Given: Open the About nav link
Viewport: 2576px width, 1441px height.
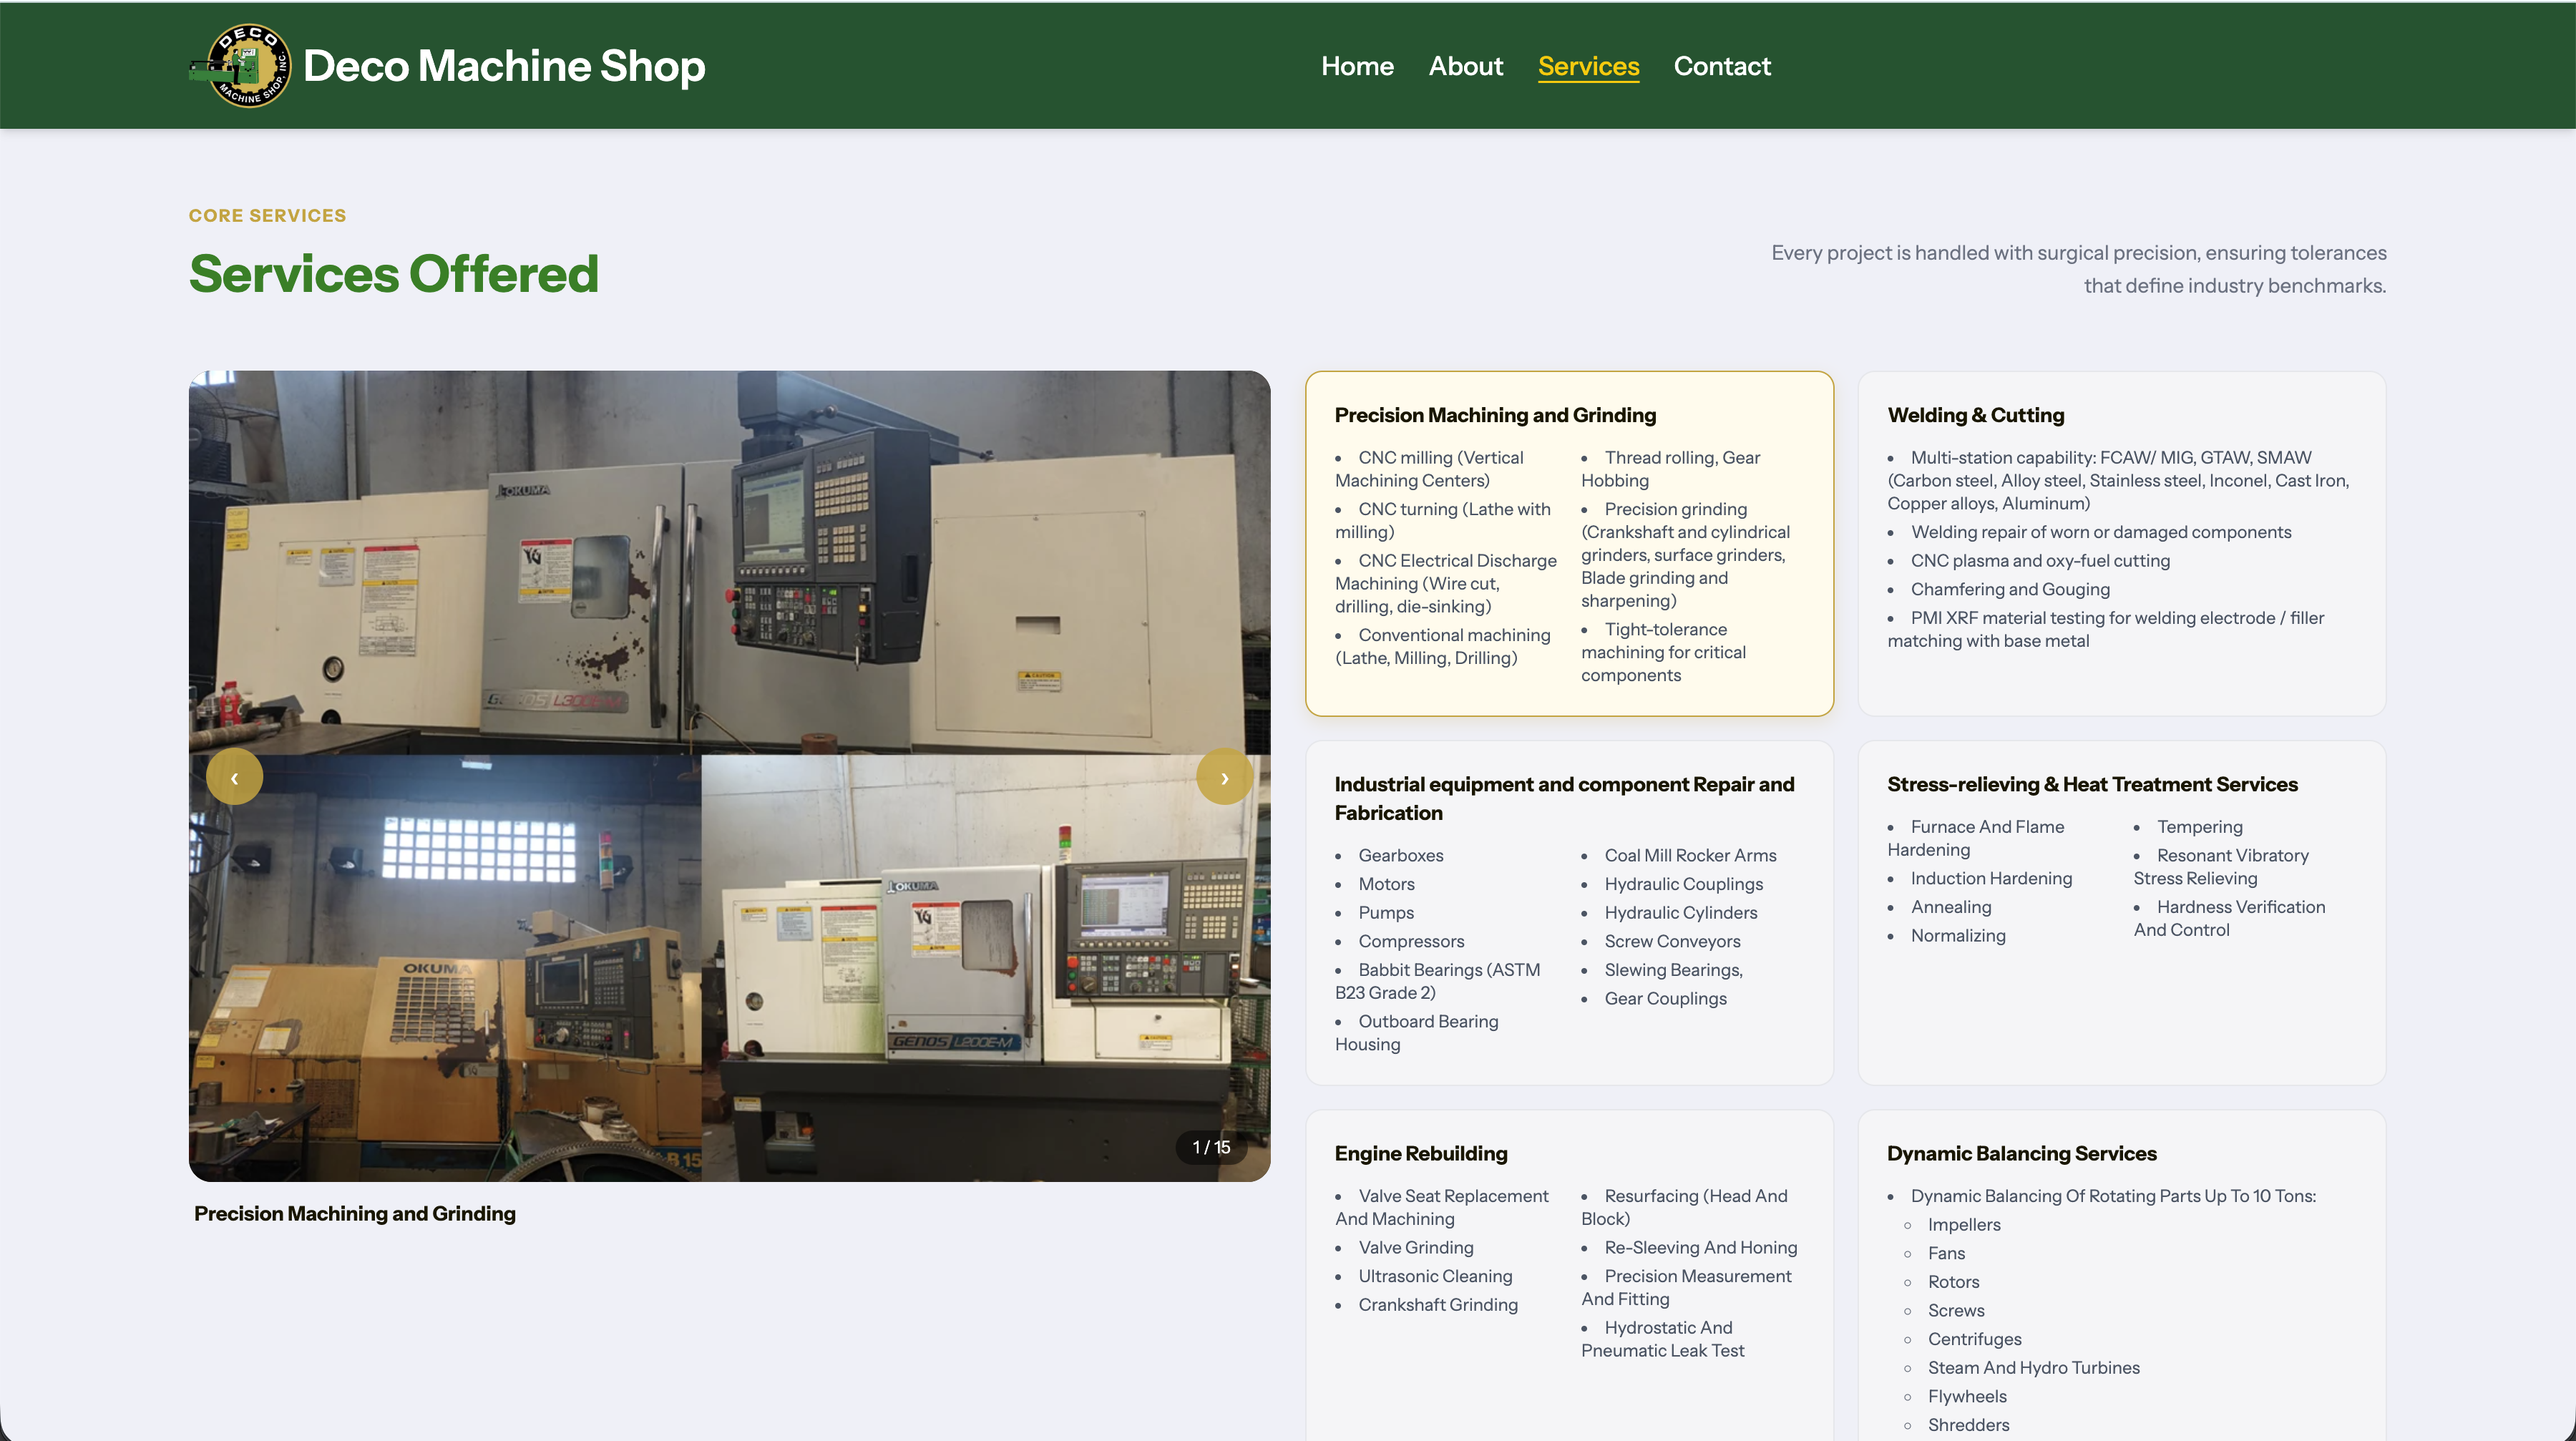Looking at the screenshot, I should click(1465, 66).
